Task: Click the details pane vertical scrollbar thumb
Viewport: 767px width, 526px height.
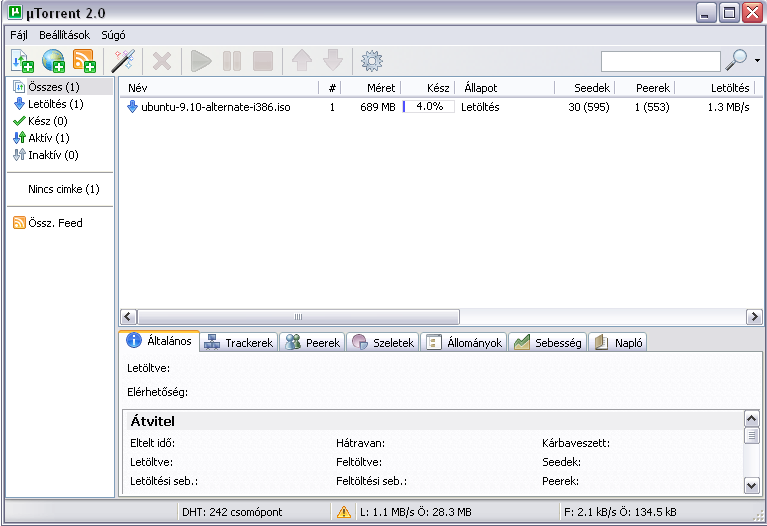Action: 751,435
